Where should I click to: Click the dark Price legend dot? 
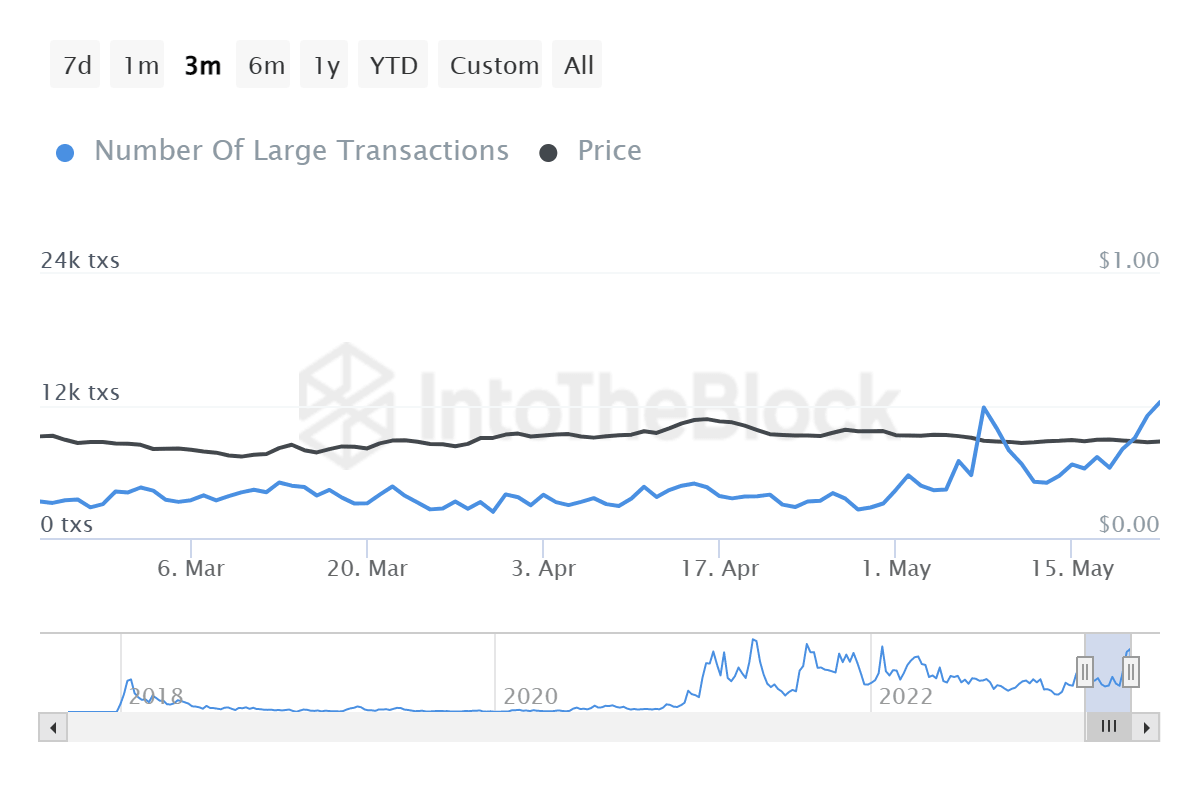point(548,153)
